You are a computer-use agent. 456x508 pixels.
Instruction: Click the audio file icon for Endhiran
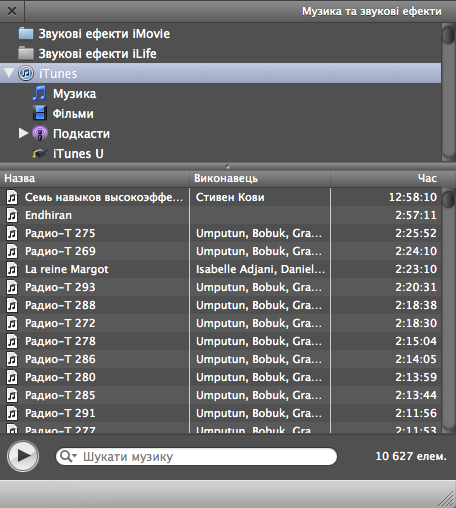[x=12, y=215]
